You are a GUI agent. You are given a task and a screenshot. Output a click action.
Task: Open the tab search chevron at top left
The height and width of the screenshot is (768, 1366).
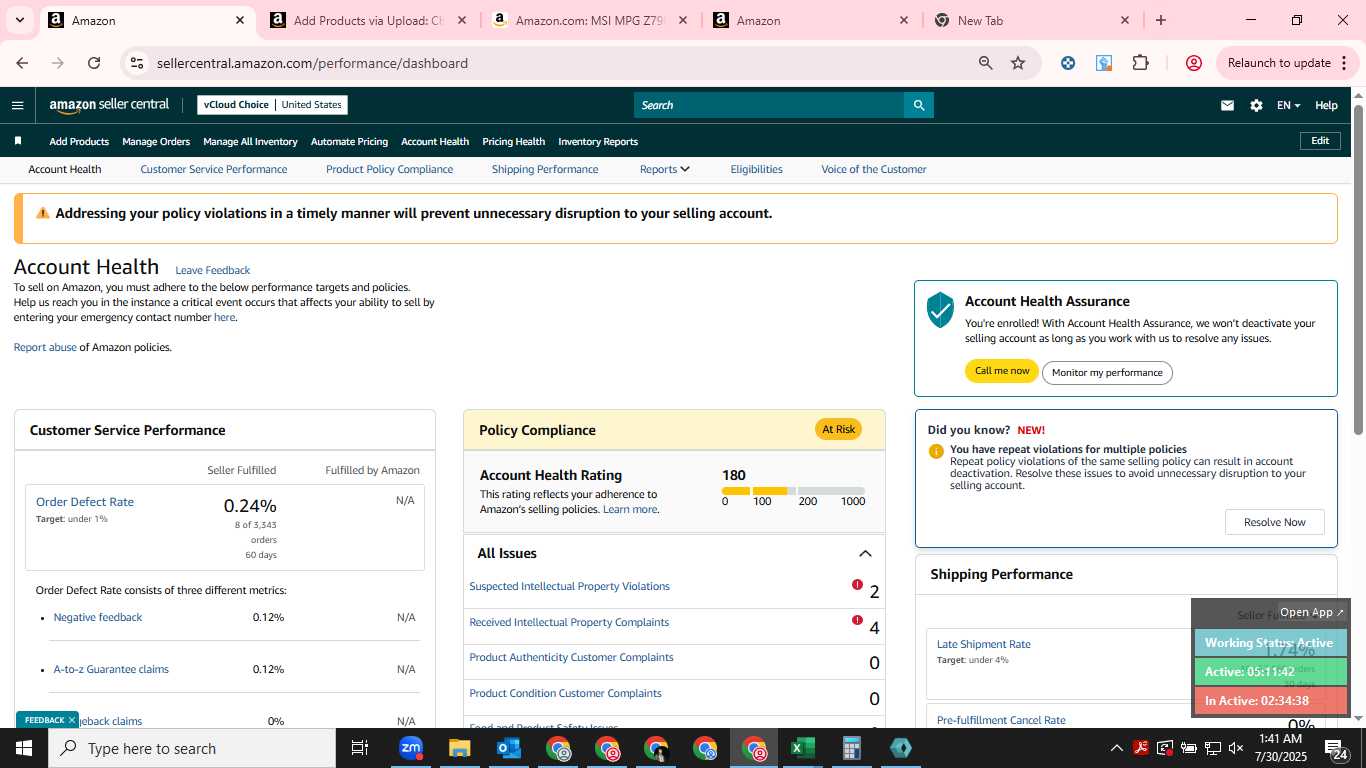click(21, 20)
